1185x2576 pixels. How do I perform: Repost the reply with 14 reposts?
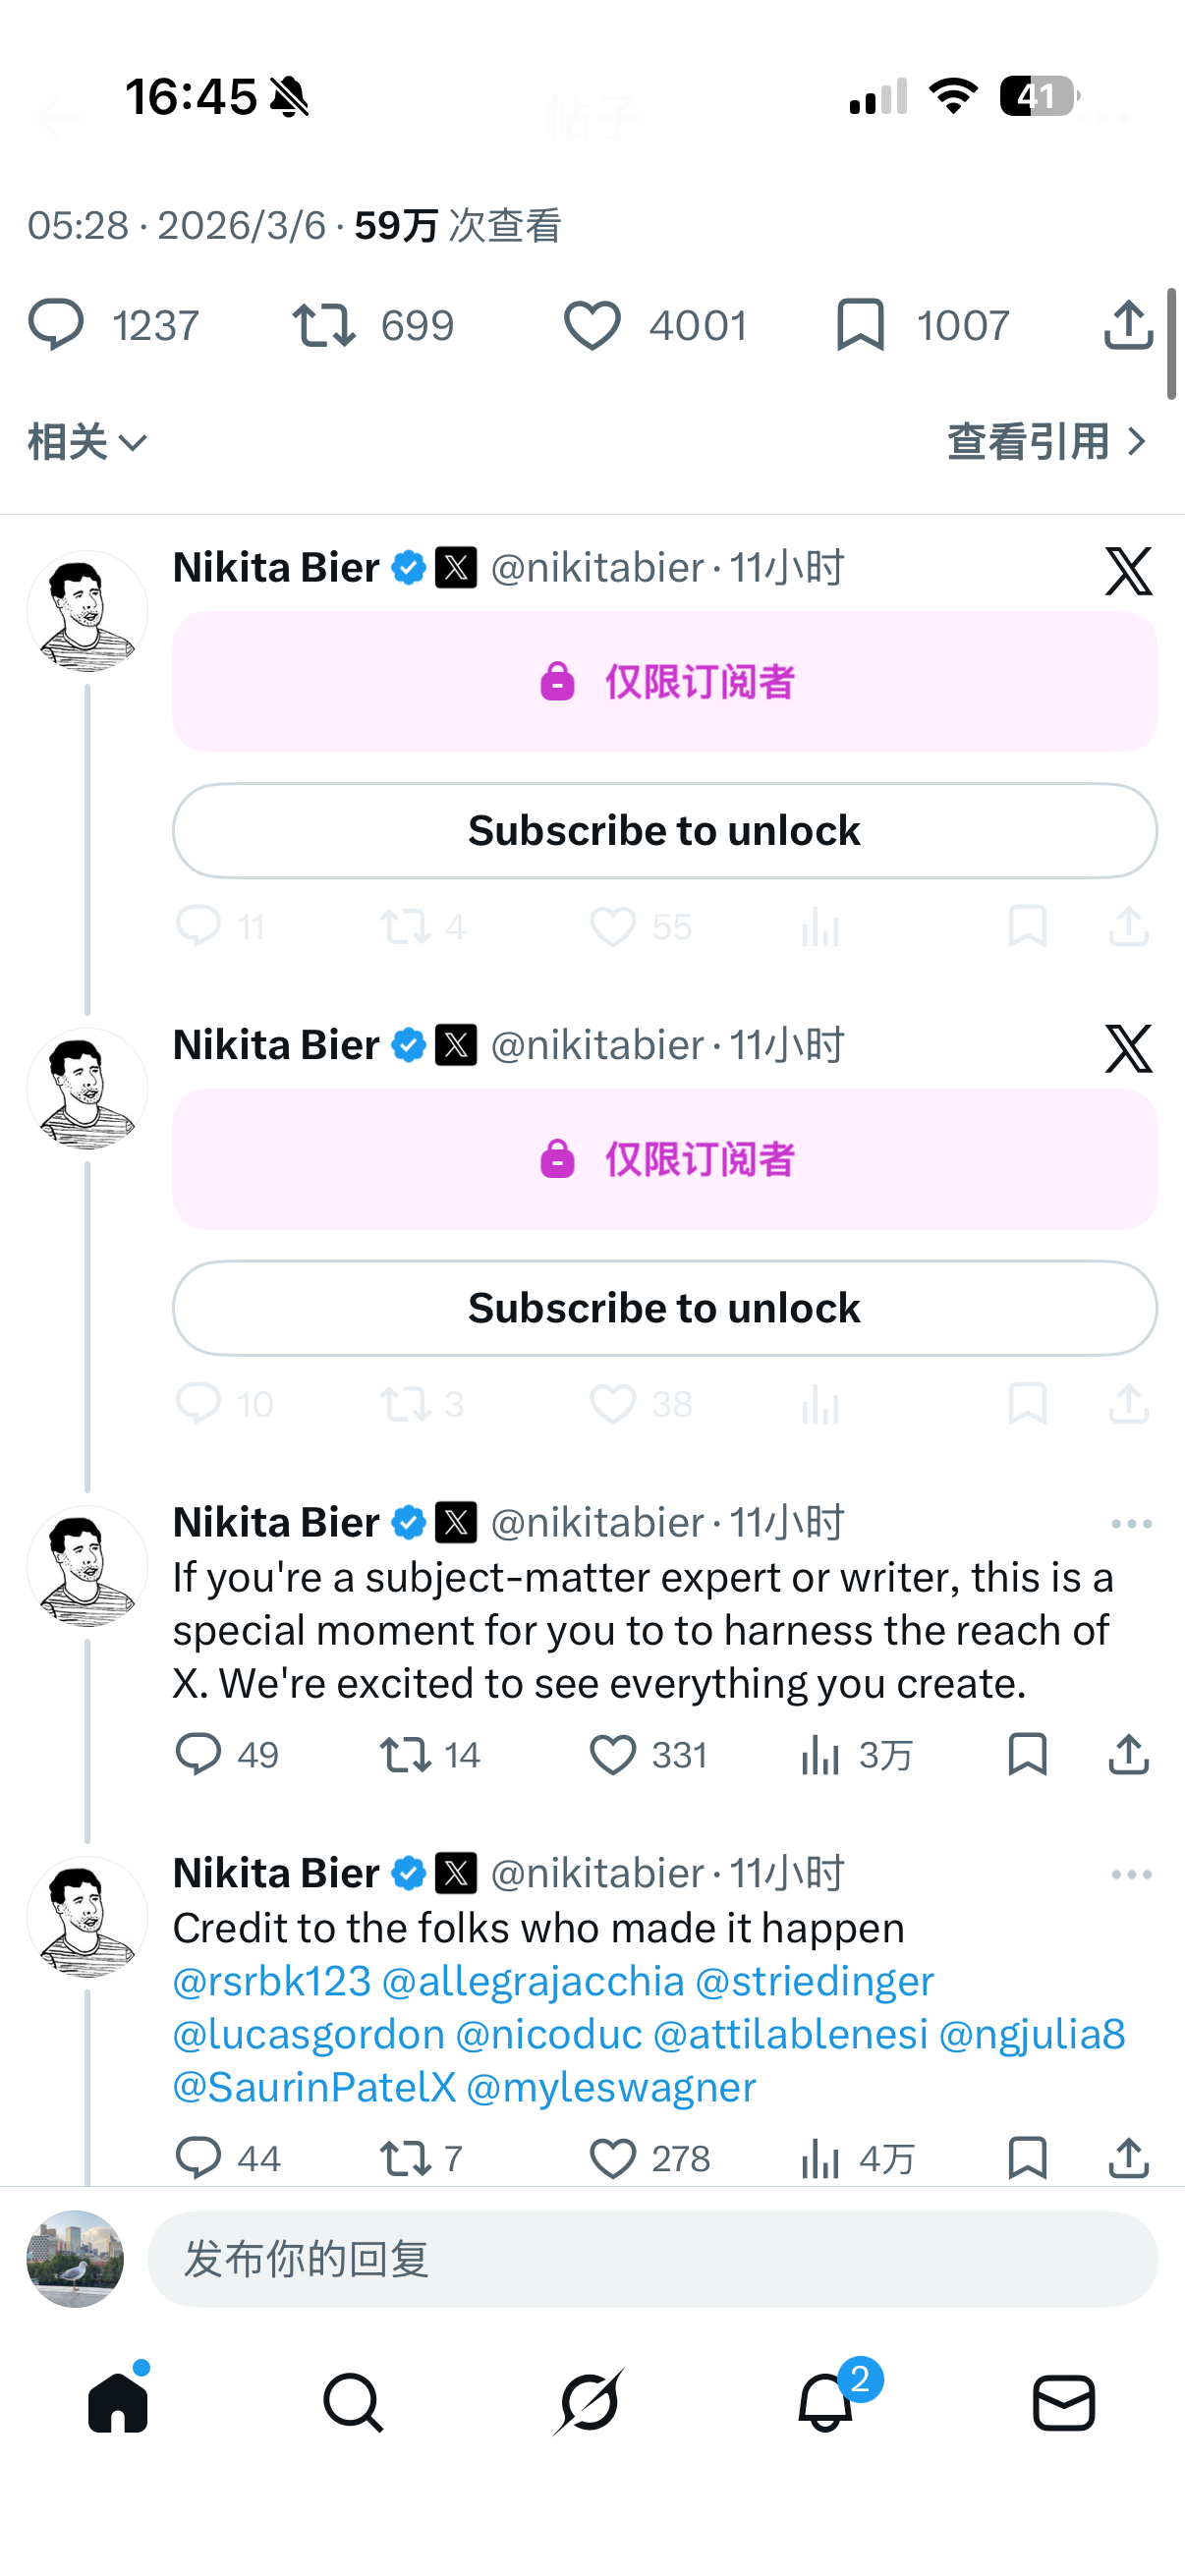pos(405,1755)
